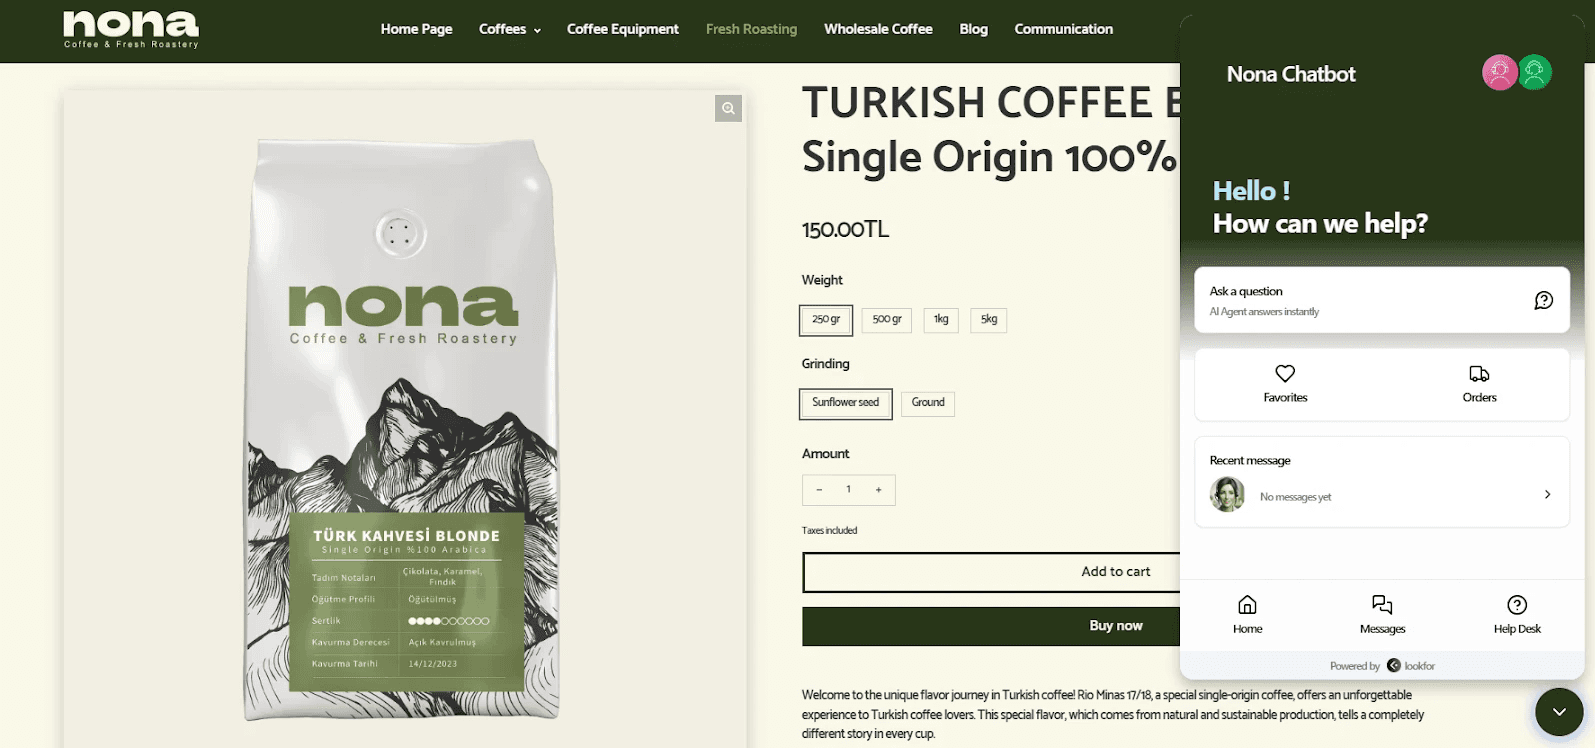
Task: Open the Coffee Equipment menu item
Action: coord(622,29)
